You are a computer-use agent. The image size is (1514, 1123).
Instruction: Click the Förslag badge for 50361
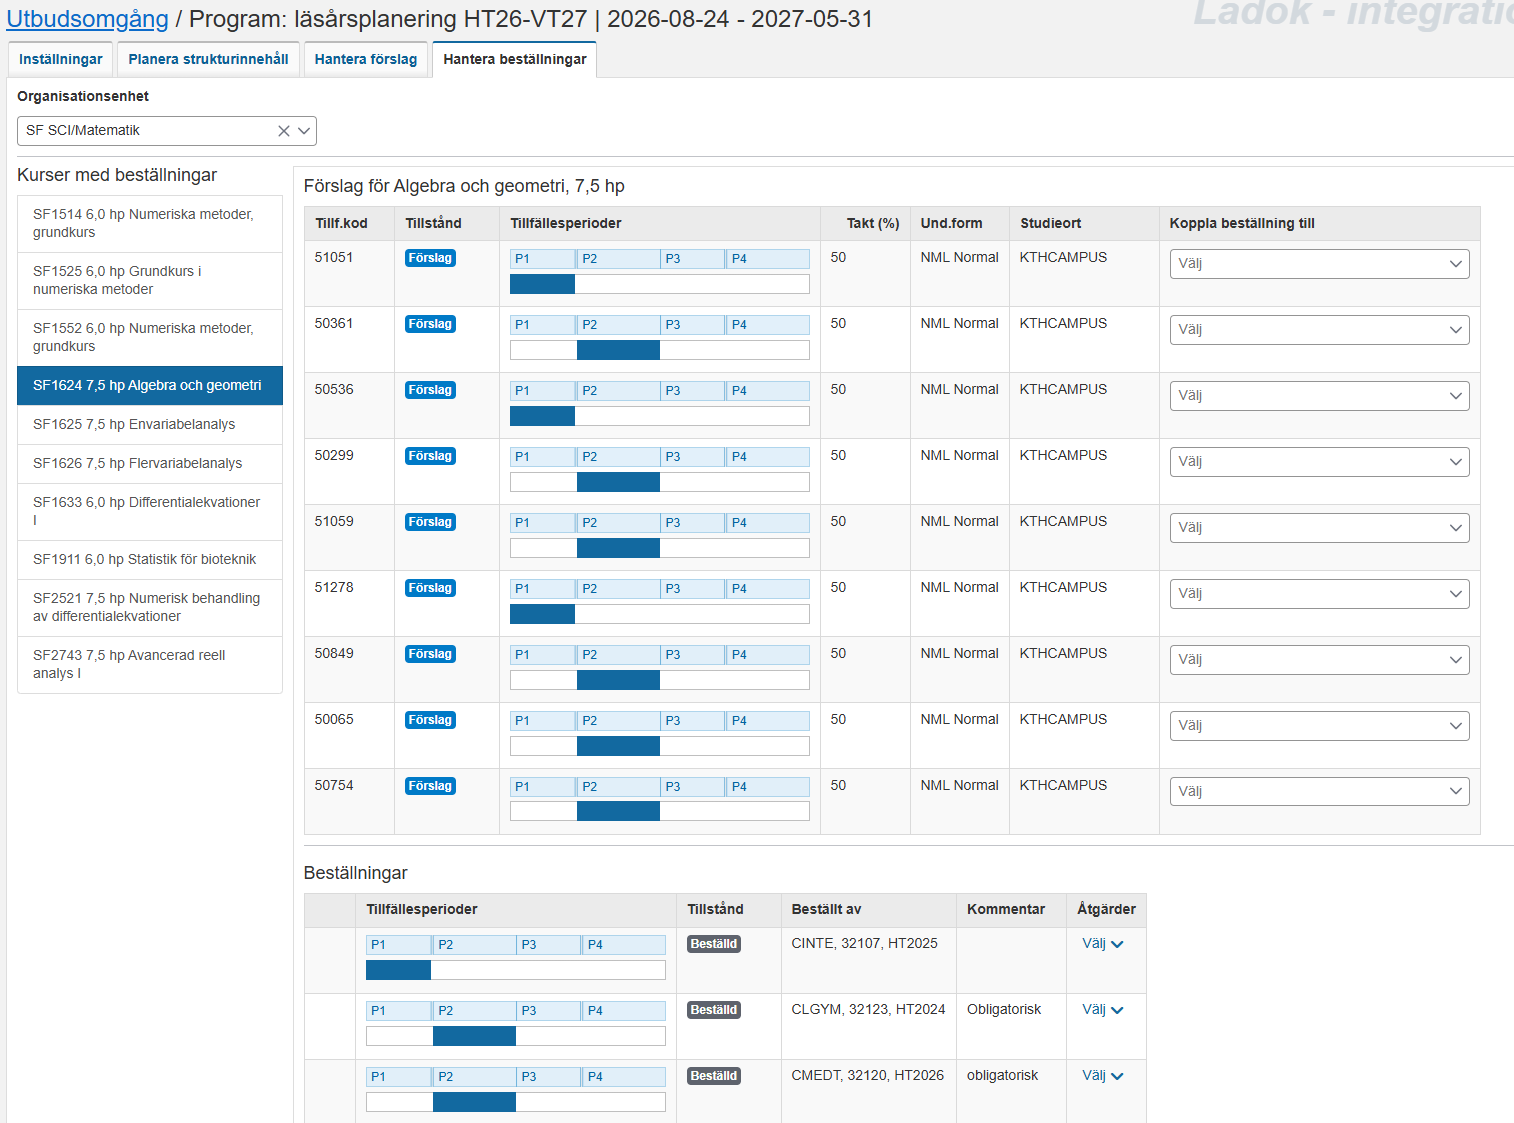click(430, 324)
